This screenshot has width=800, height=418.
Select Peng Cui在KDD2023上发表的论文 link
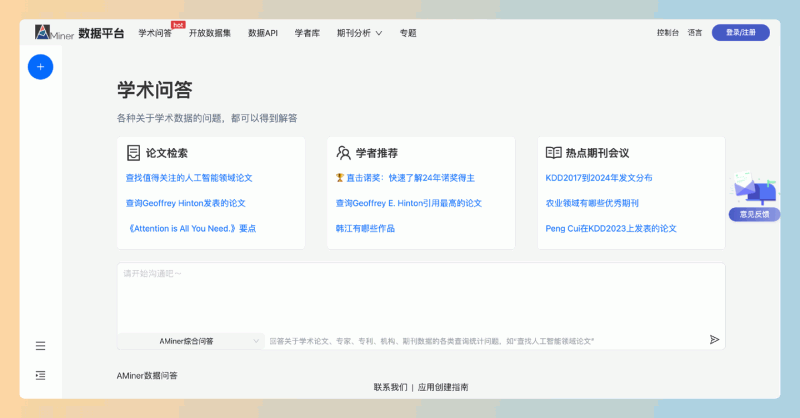point(611,229)
